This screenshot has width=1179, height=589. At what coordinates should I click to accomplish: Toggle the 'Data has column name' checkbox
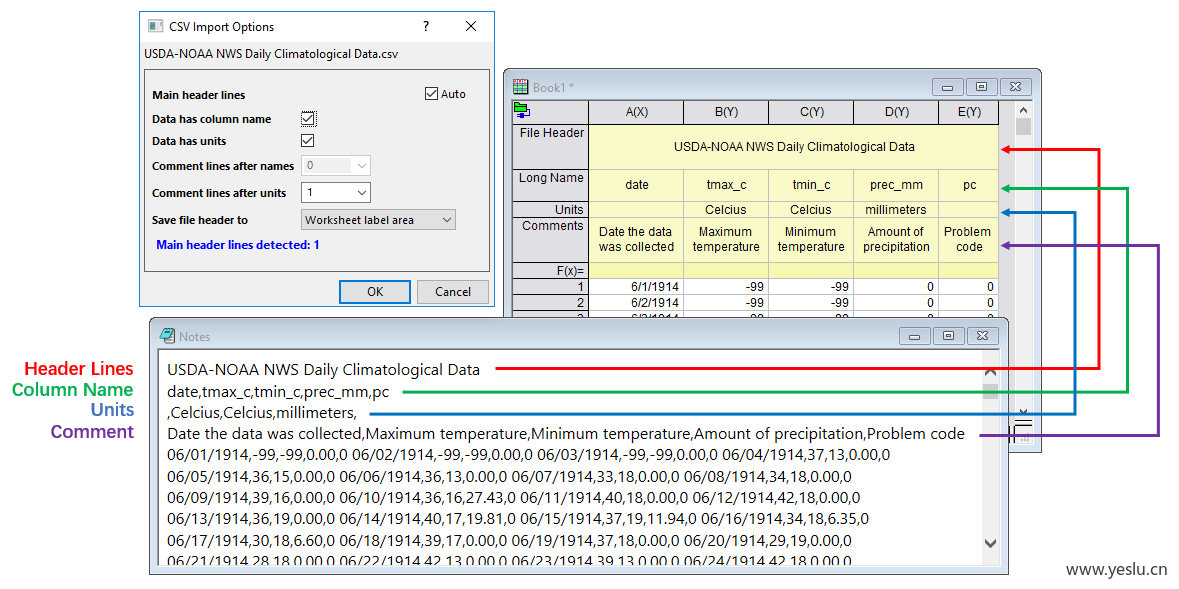tap(308, 119)
